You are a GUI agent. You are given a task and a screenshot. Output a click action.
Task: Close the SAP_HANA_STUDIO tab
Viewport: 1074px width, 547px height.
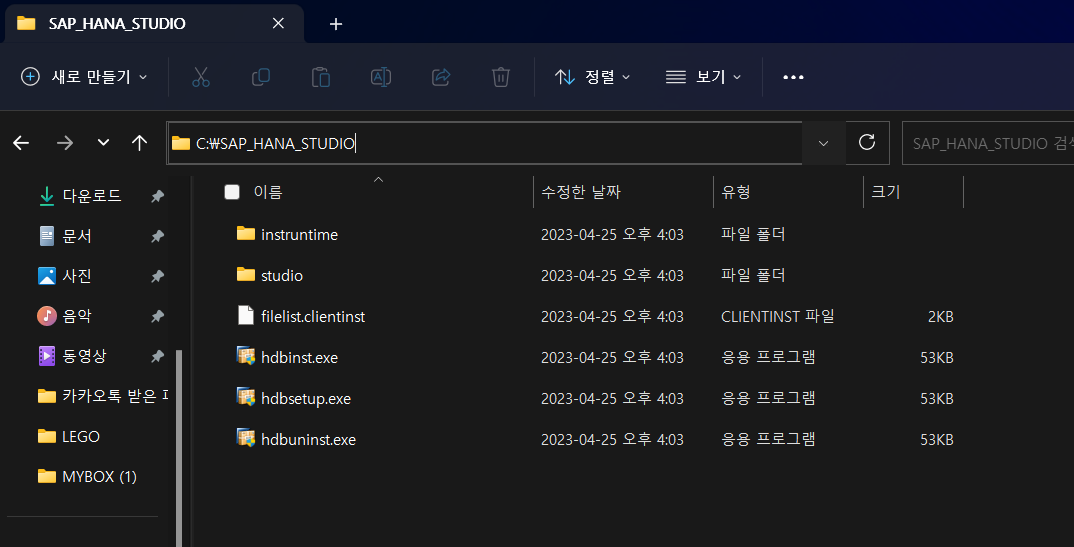pyautogui.click(x=278, y=23)
